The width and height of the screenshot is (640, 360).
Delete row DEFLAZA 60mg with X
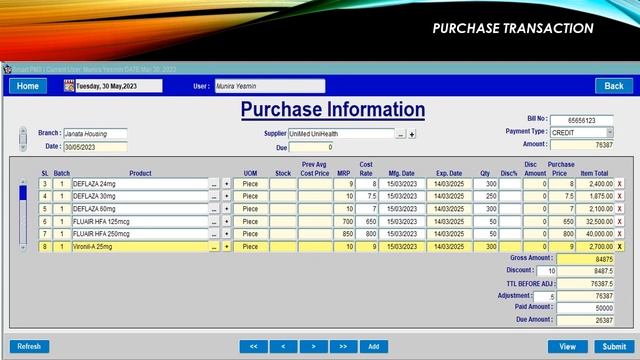[619, 209]
